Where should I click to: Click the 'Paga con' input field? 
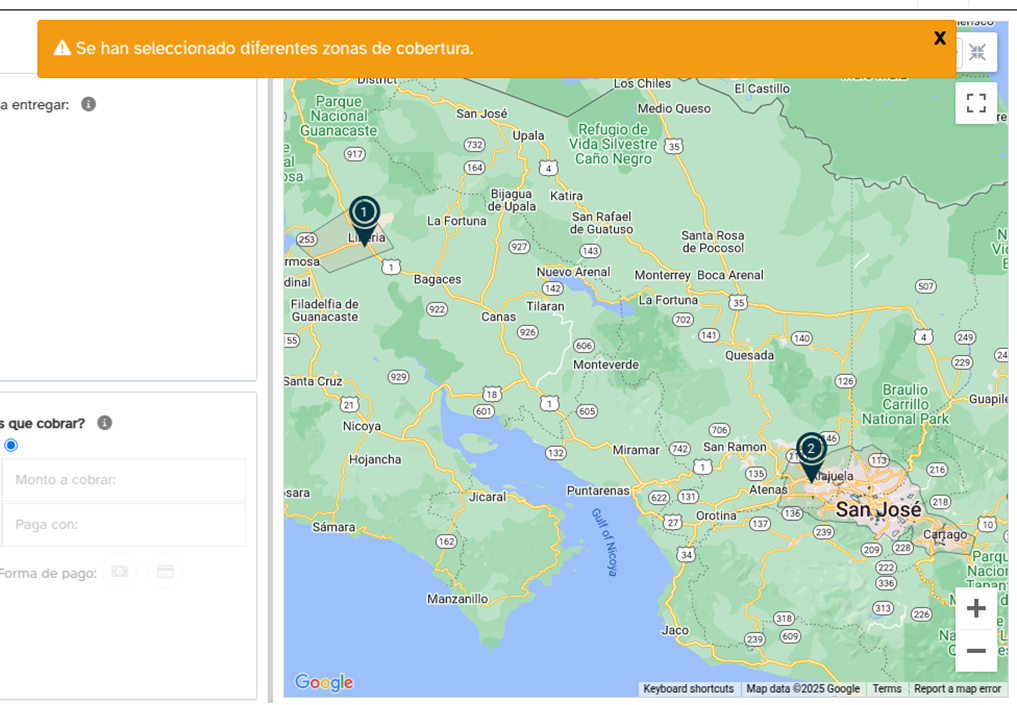[124, 525]
